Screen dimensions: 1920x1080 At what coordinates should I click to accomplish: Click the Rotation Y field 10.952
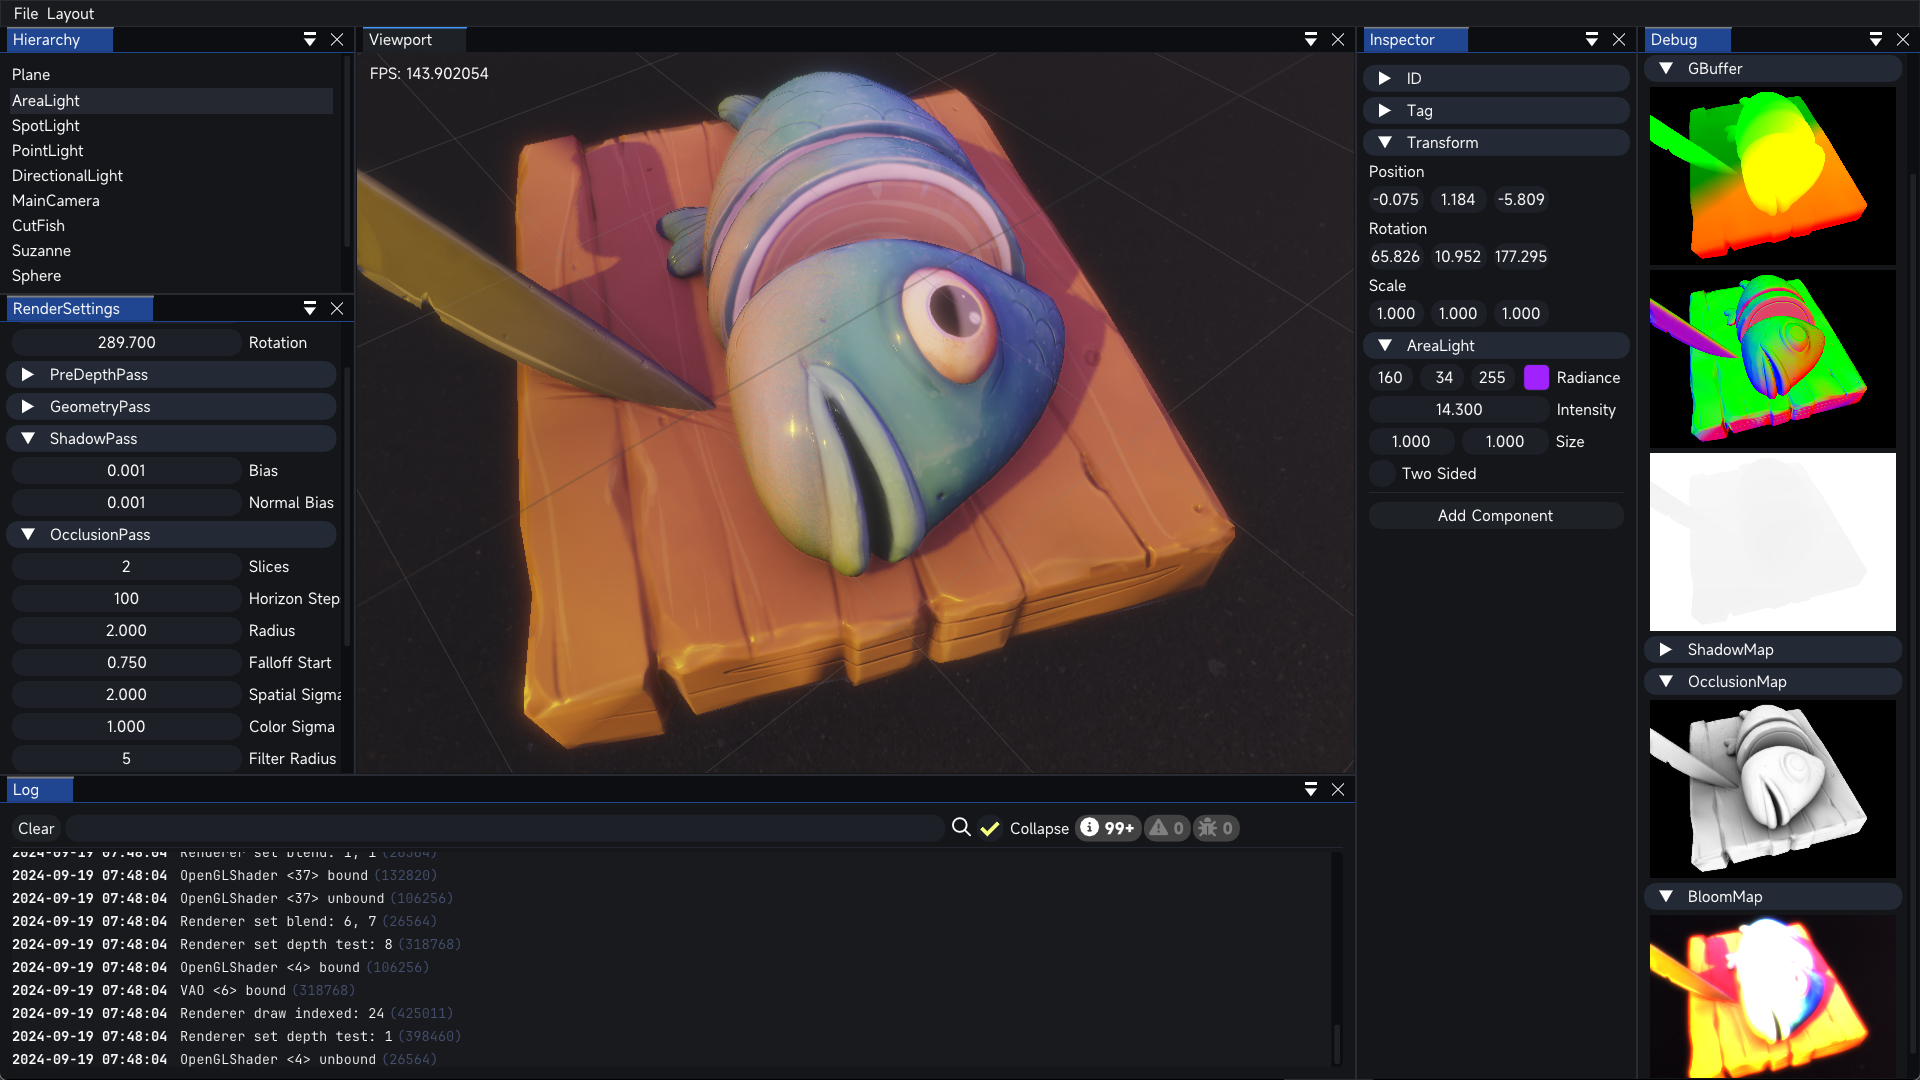1458,257
